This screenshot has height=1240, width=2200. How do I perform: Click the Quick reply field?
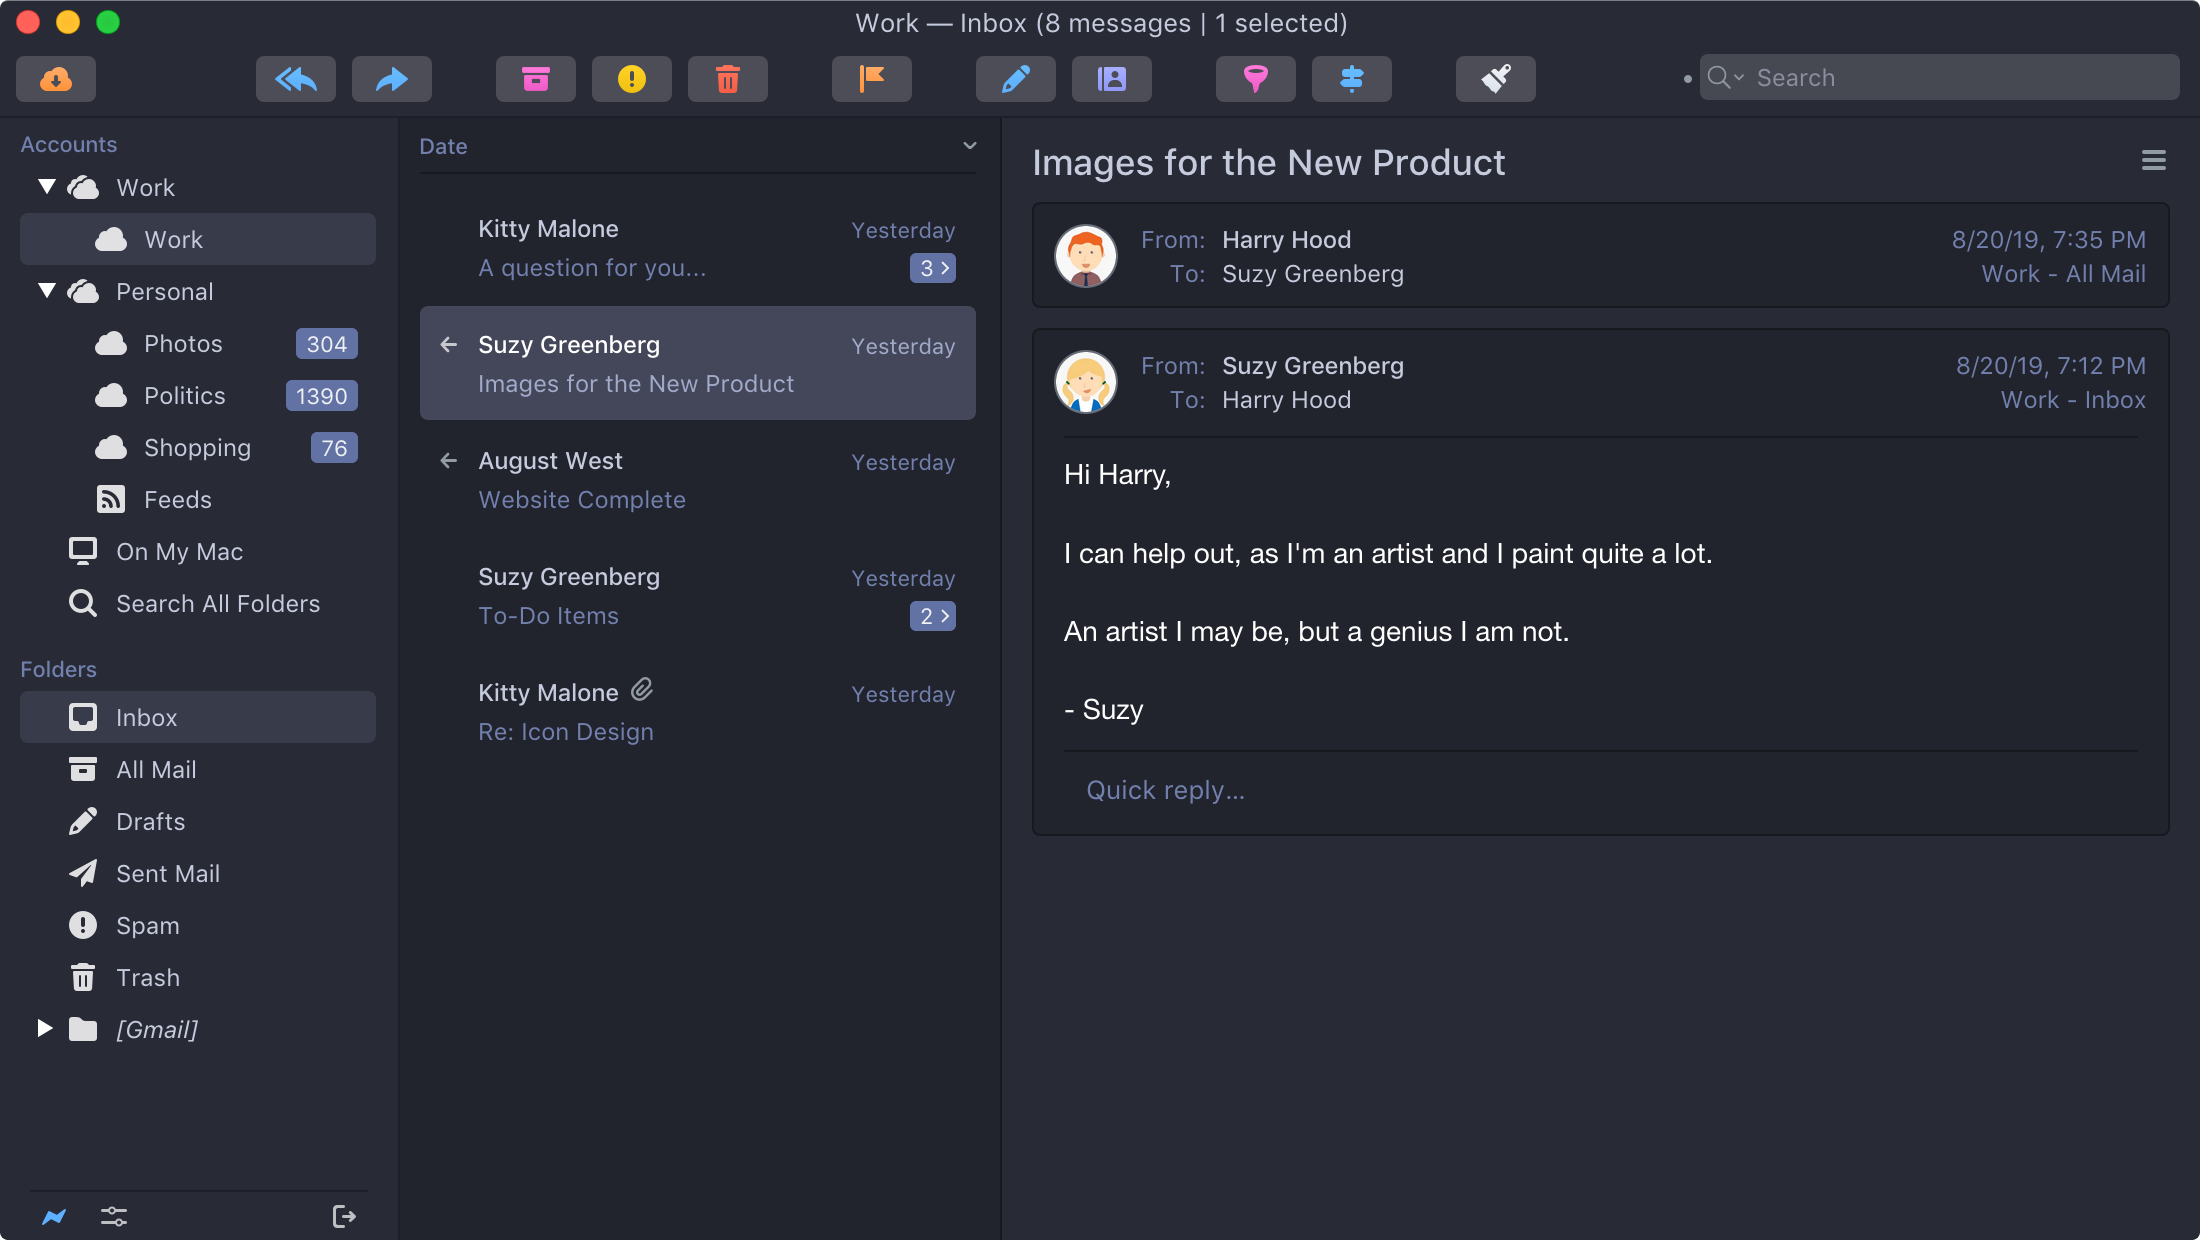click(1165, 790)
